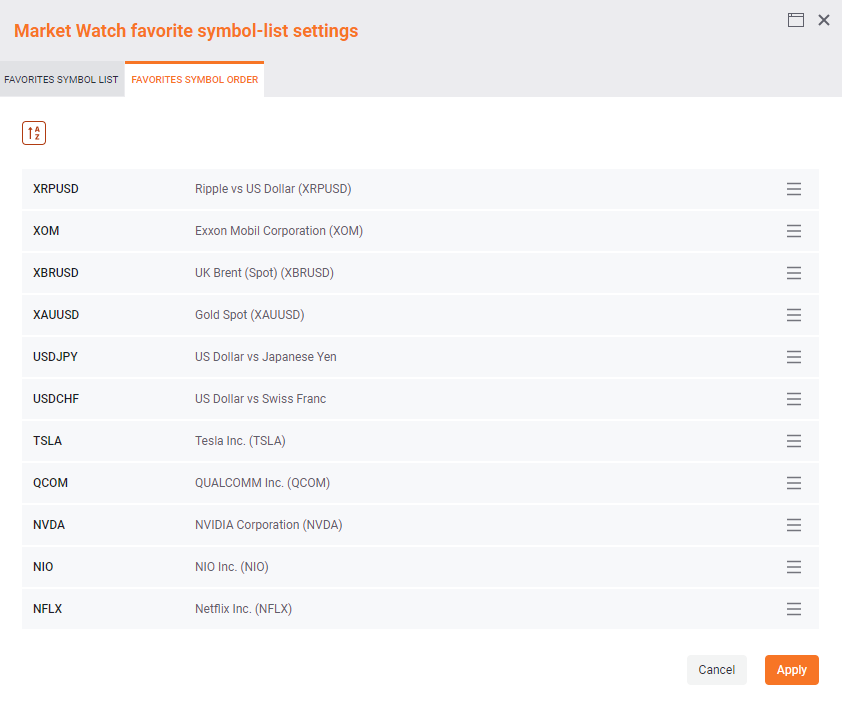Select description 'Netflix Inc. (NFLX)'
The image size is (842, 708).
point(243,609)
